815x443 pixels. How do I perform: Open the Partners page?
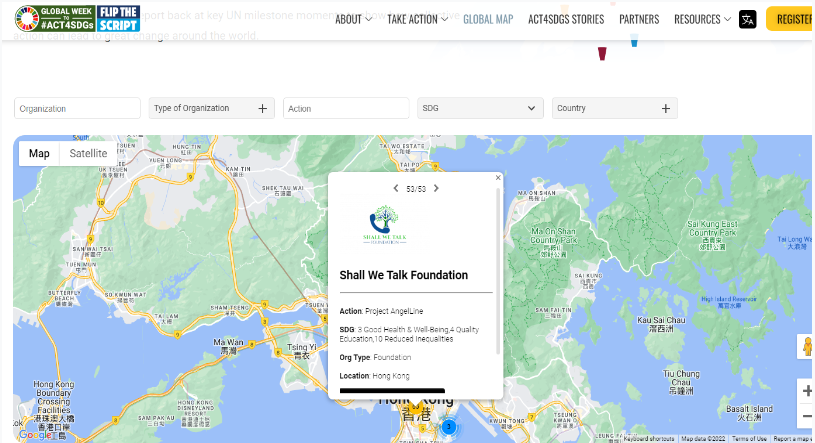[x=639, y=20]
